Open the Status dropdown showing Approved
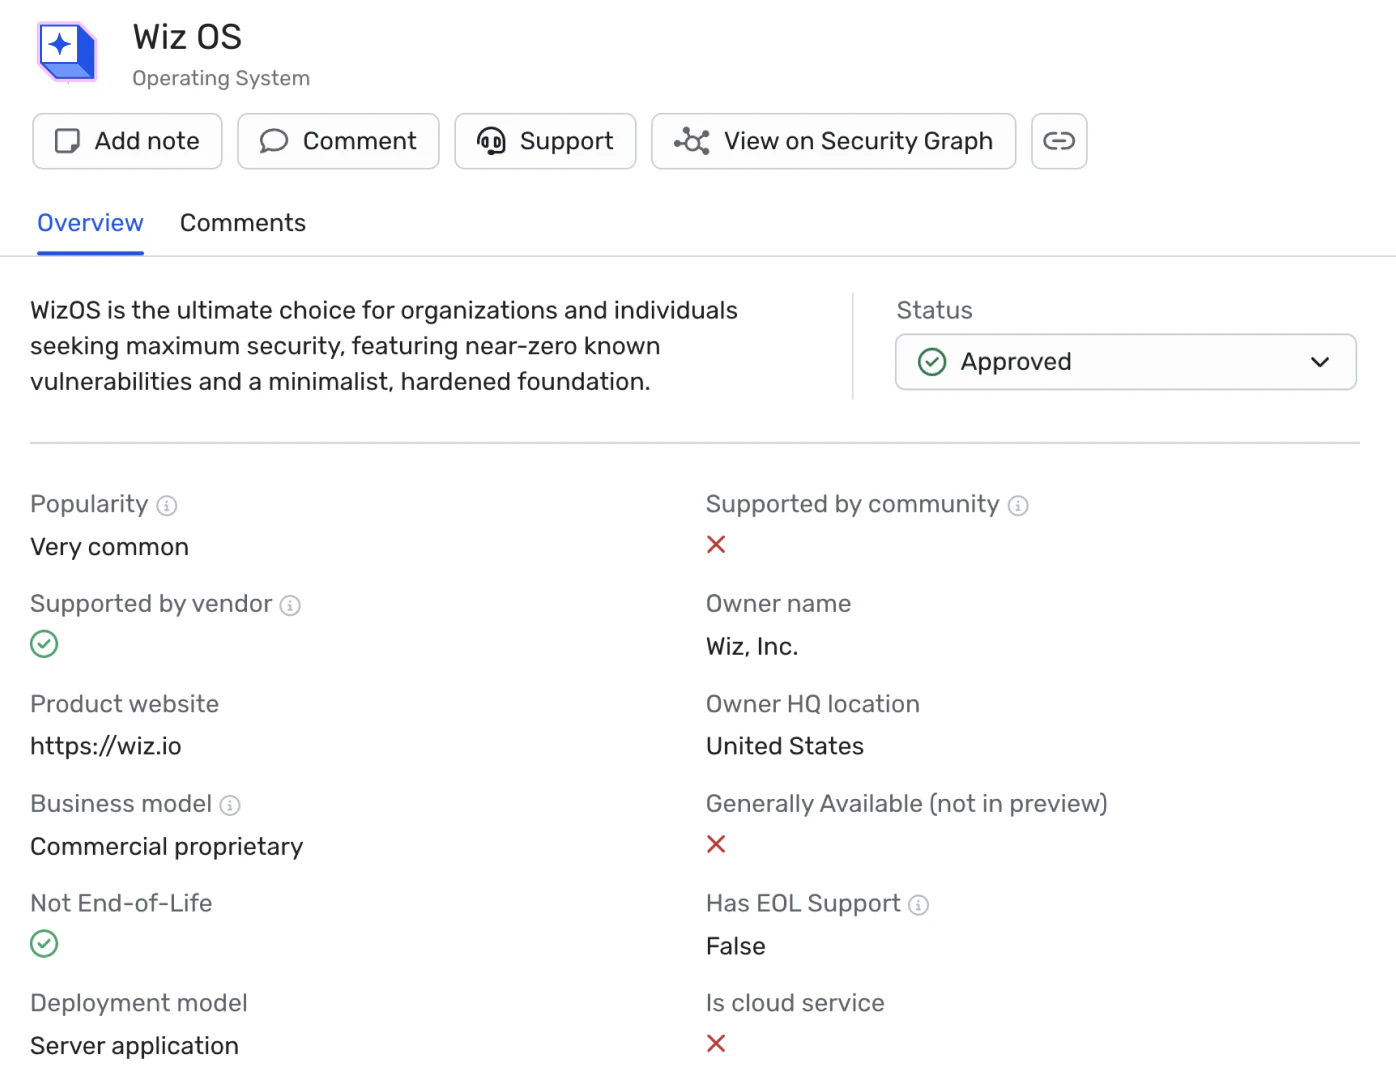 point(1126,362)
